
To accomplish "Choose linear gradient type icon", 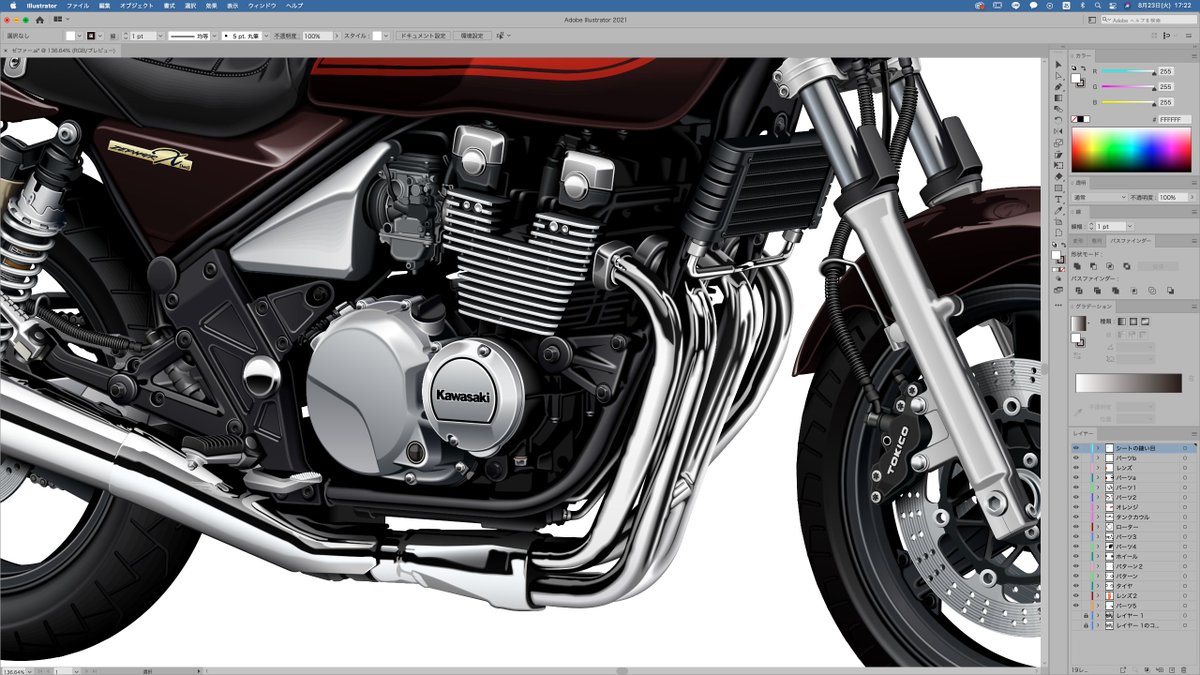I will (1122, 321).
